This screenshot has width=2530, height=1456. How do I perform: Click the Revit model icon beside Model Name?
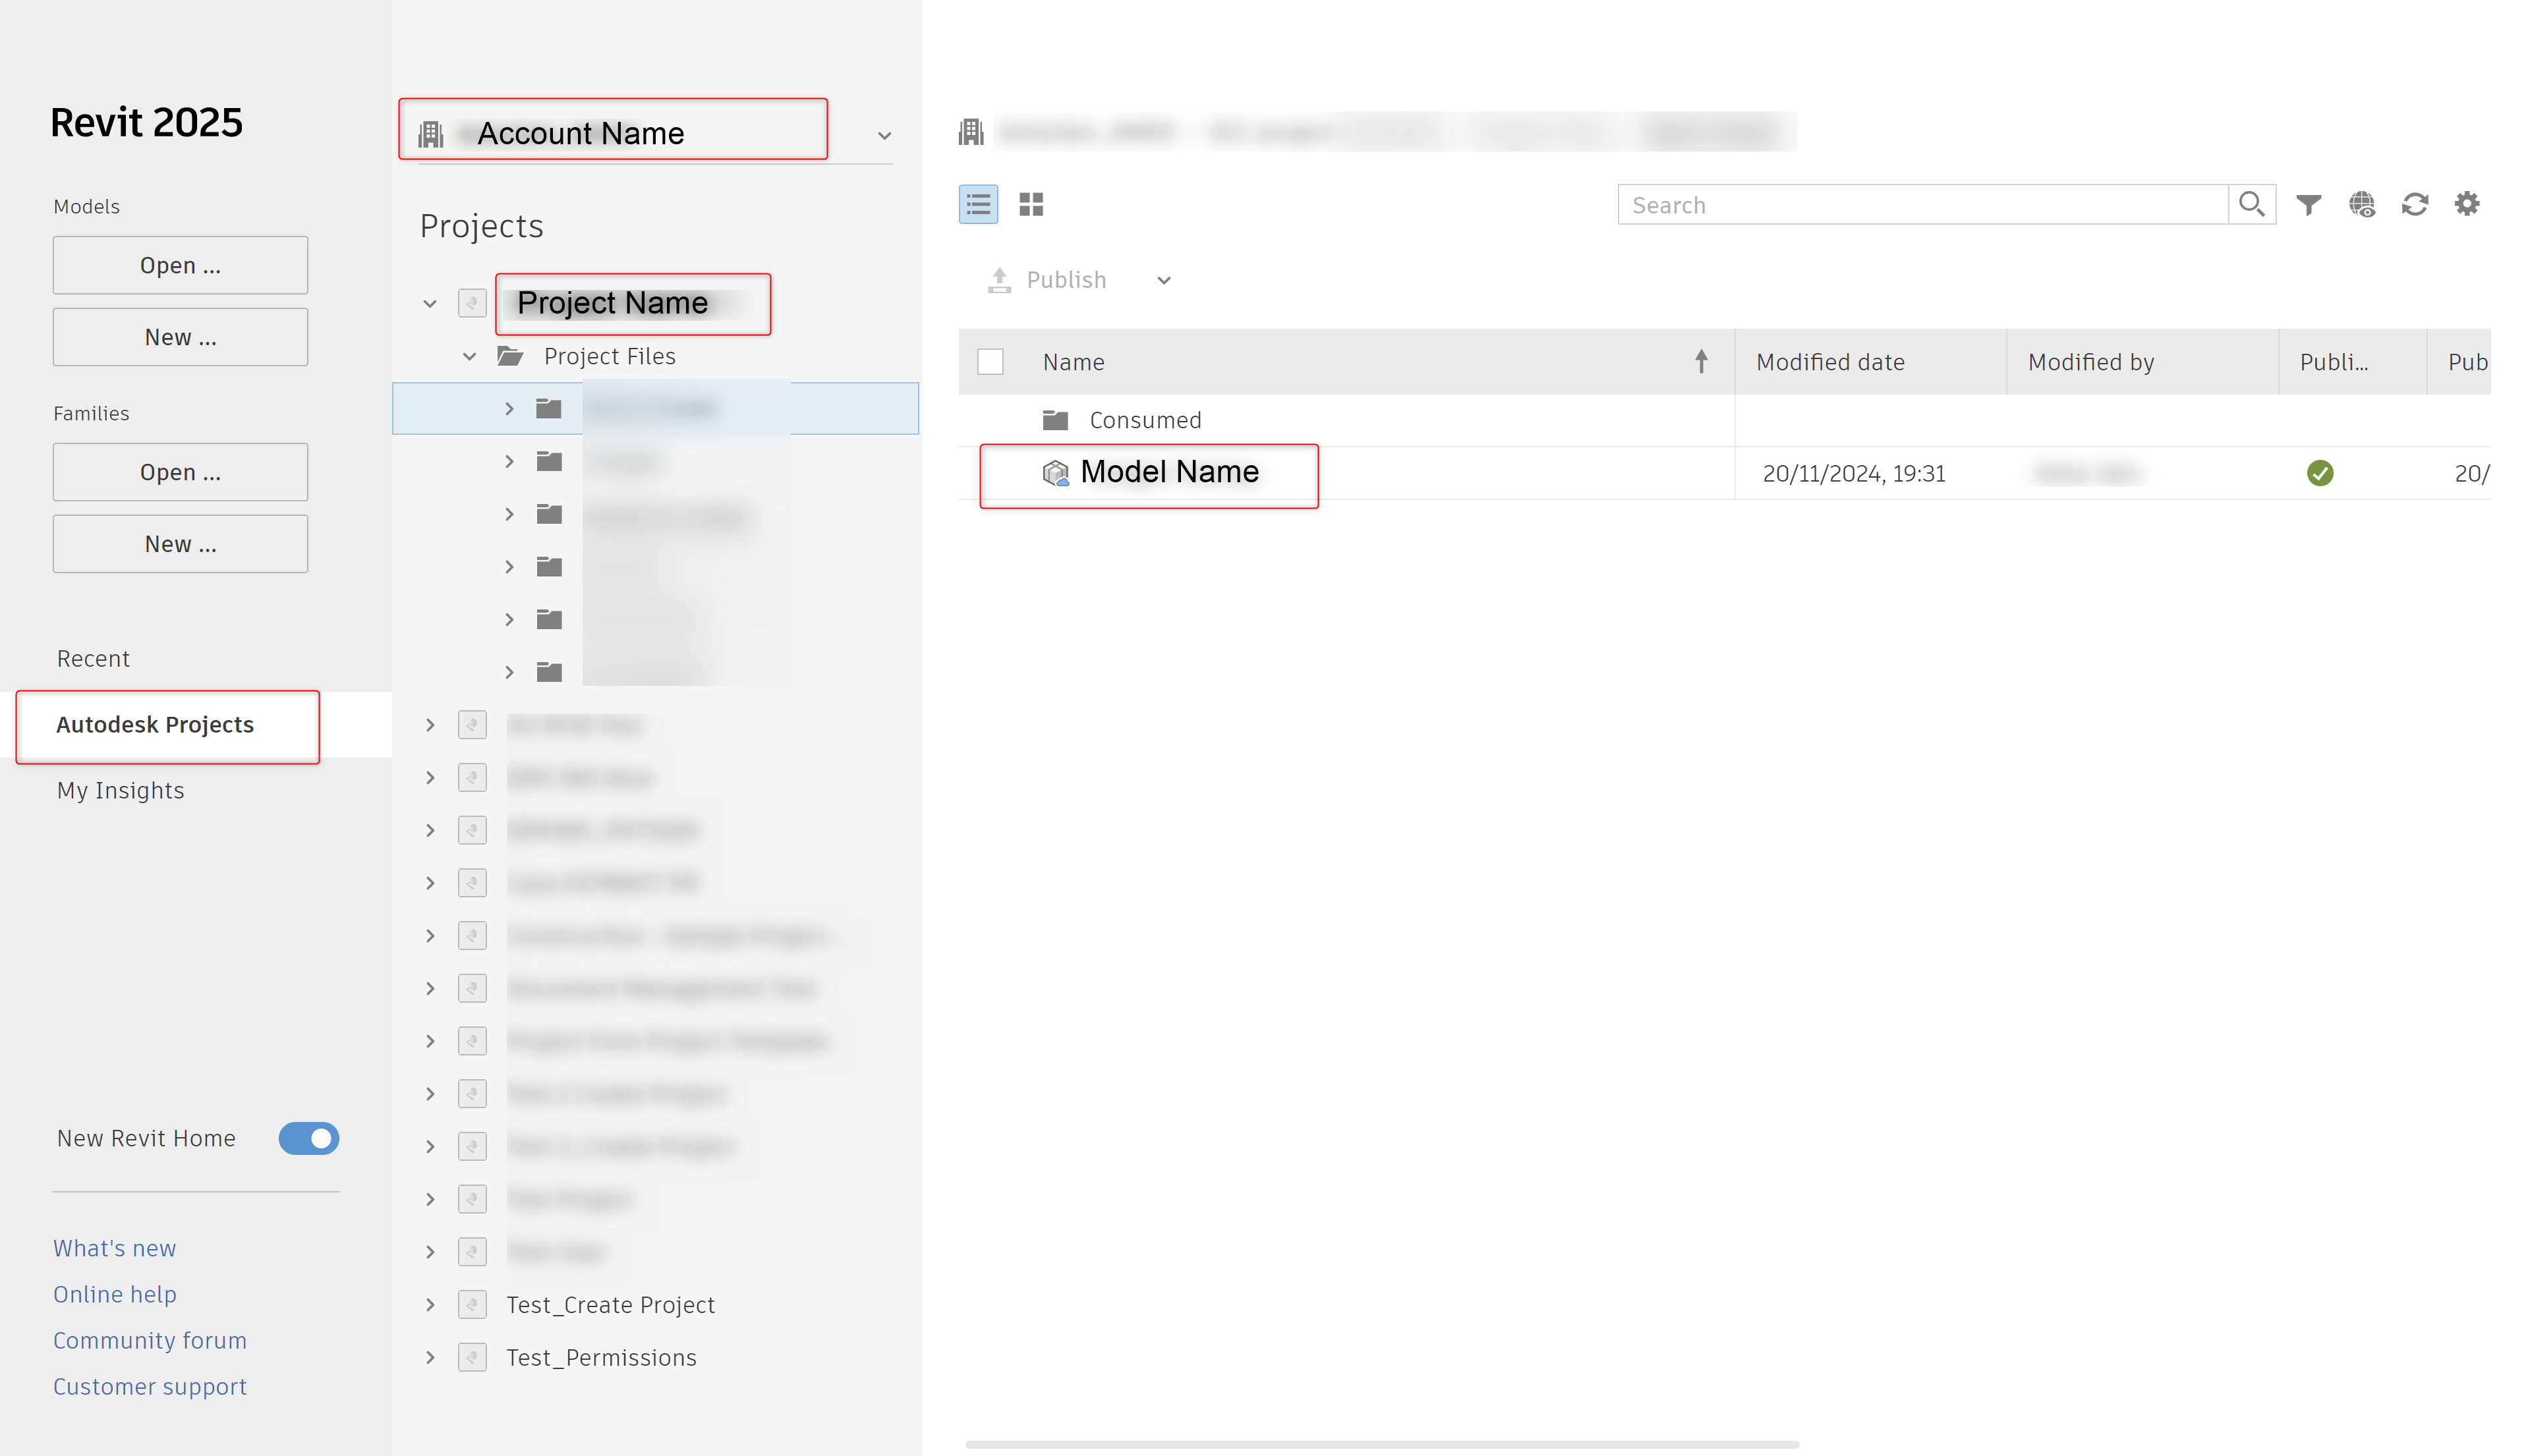[1055, 473]
